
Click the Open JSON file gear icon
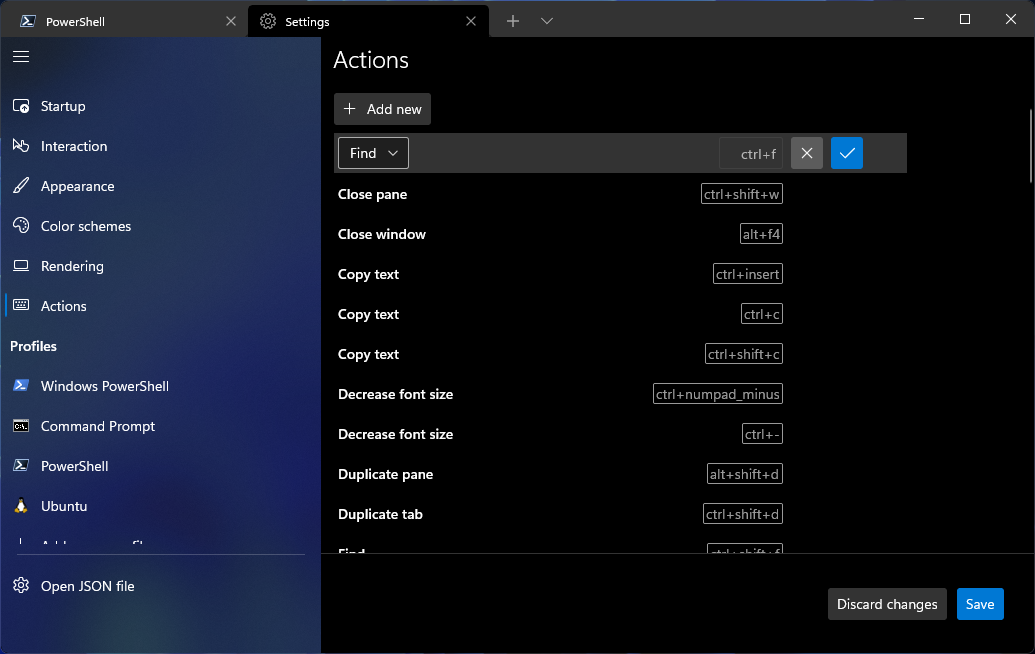(x=21, y=586)
